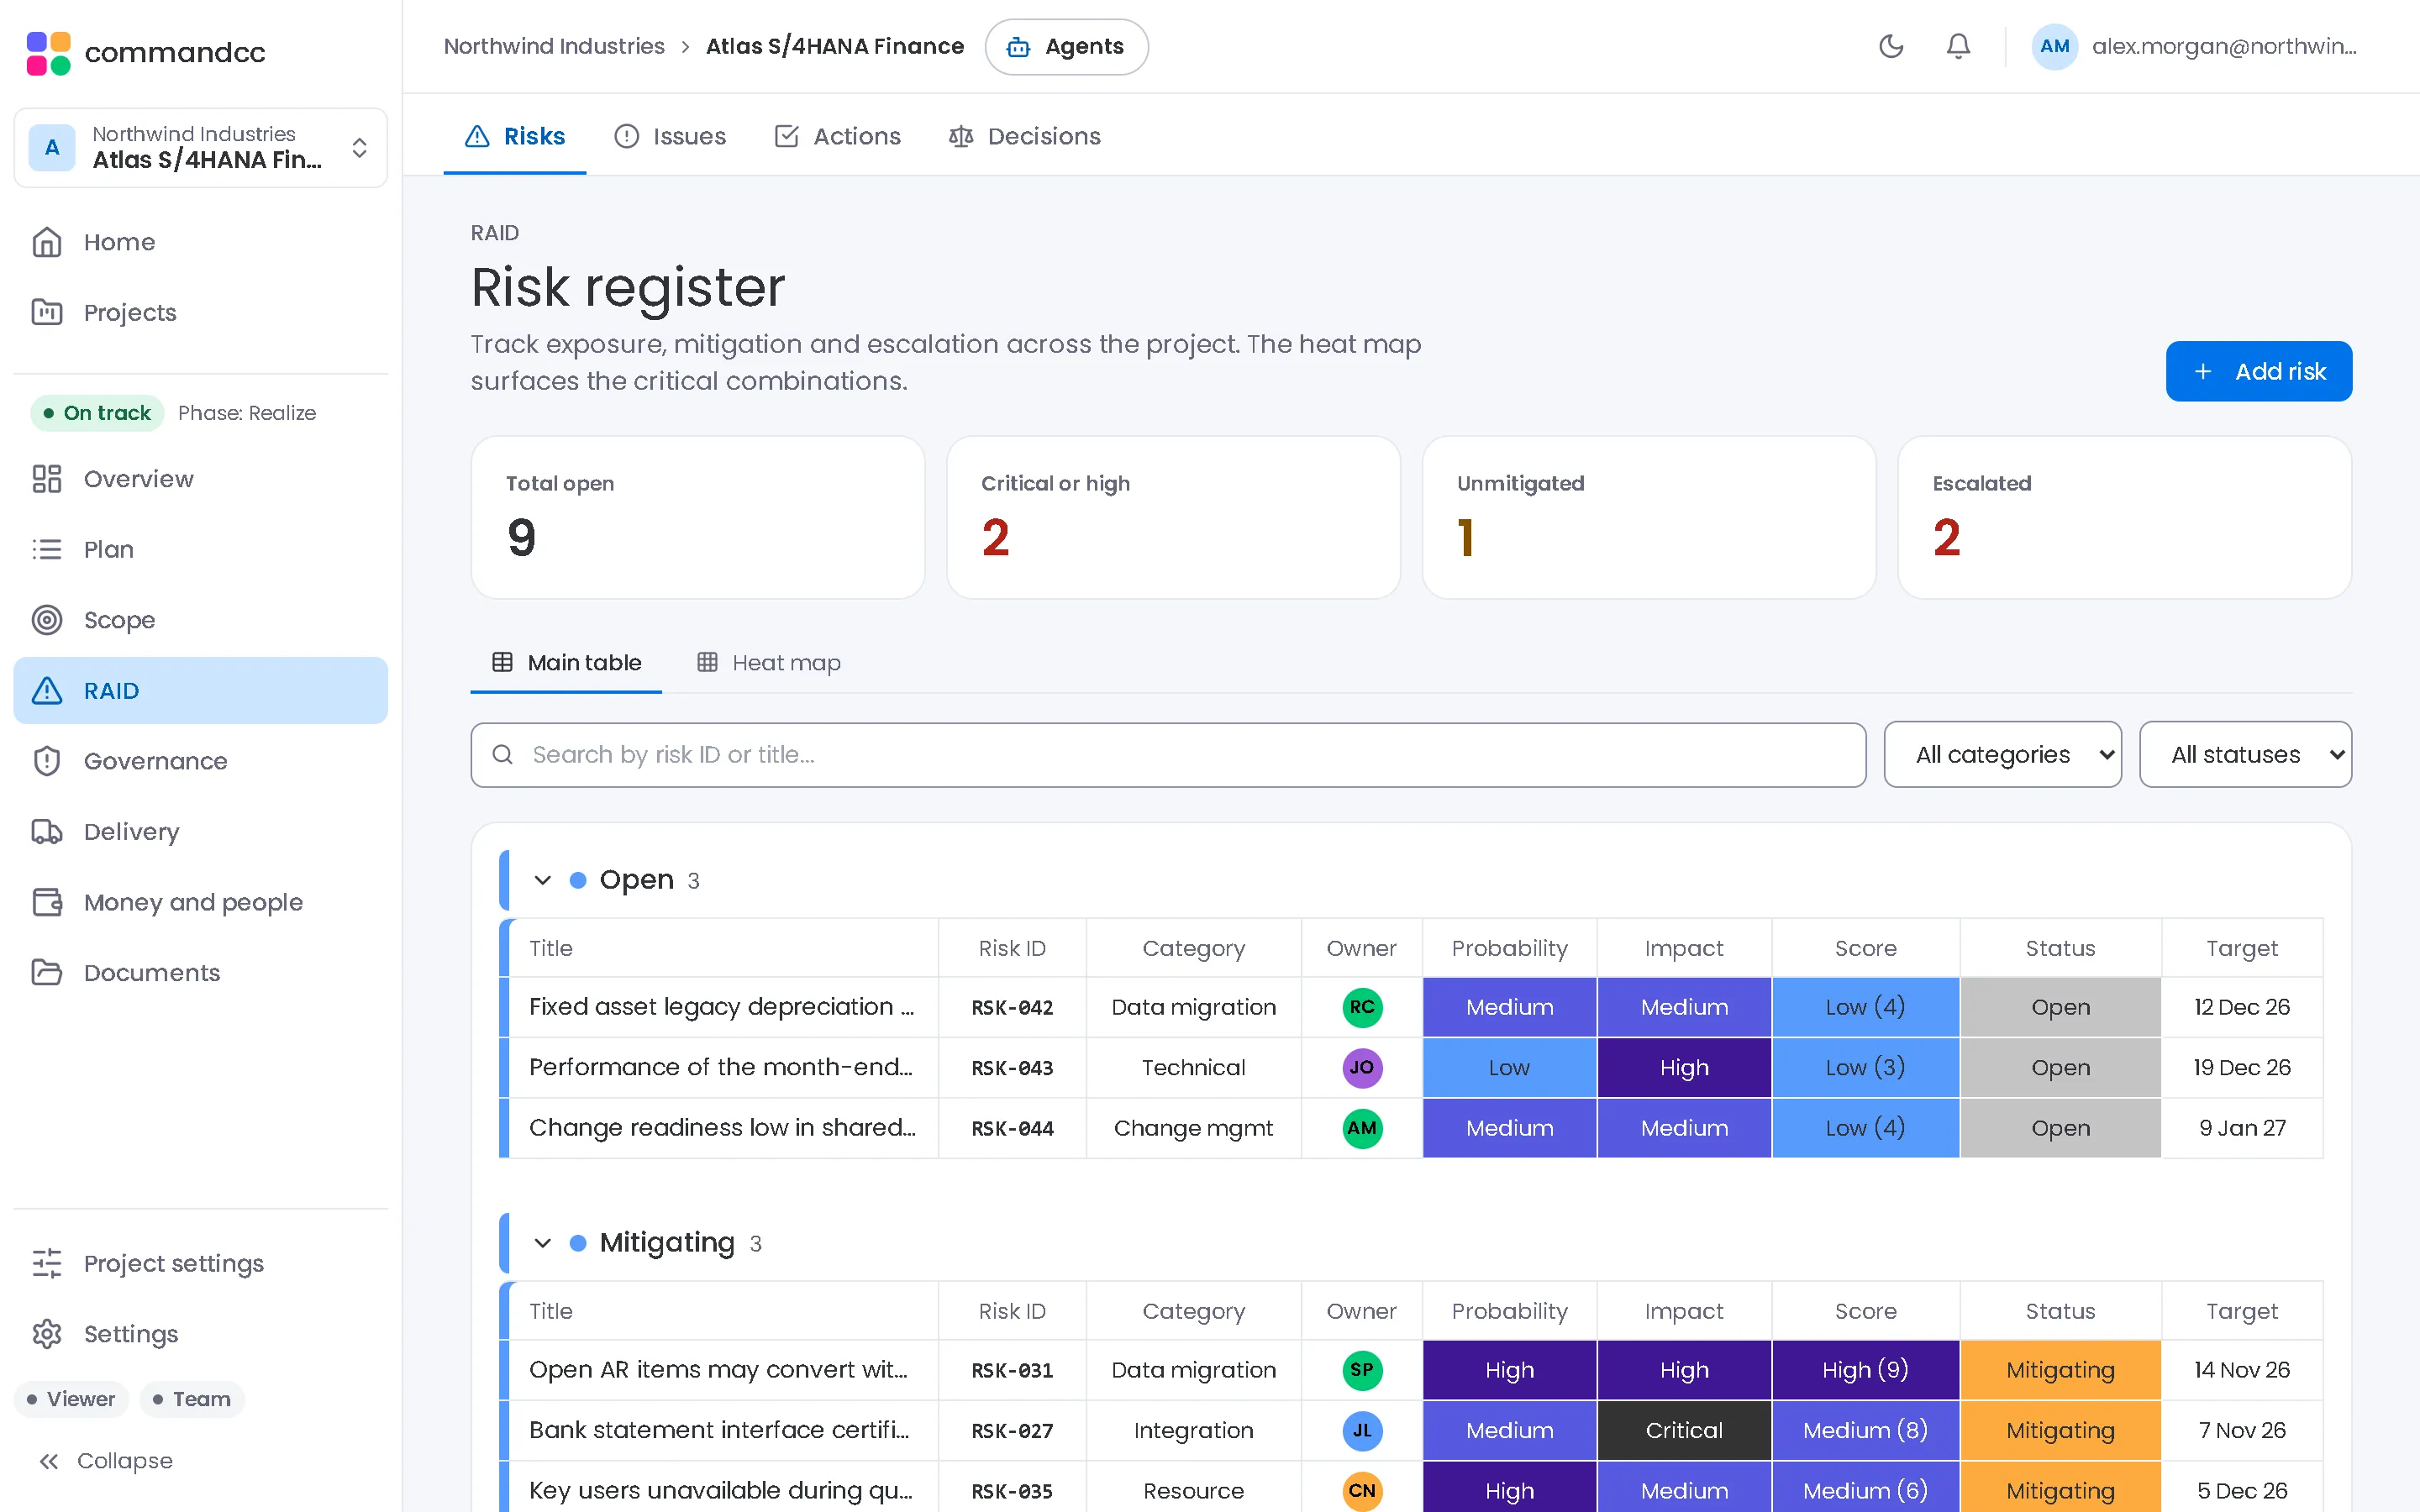Click target date 19 Dec 26
Viewport: 2420px width, 1512px height.
coord(2242,1067)
